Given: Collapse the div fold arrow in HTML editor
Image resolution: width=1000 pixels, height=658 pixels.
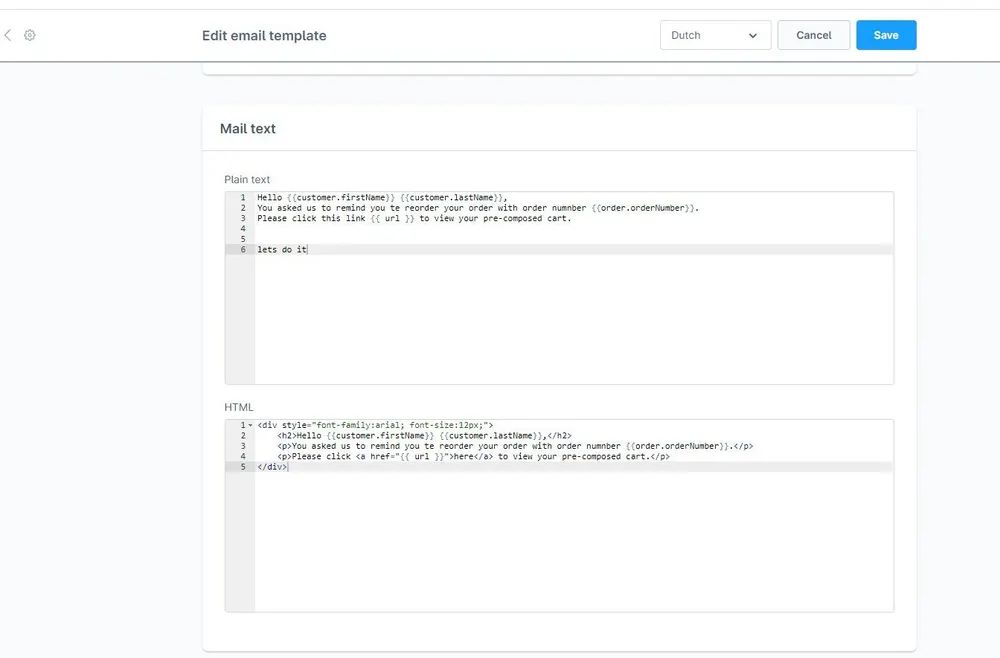Looking at the screenshot, I should pos(251,425).
